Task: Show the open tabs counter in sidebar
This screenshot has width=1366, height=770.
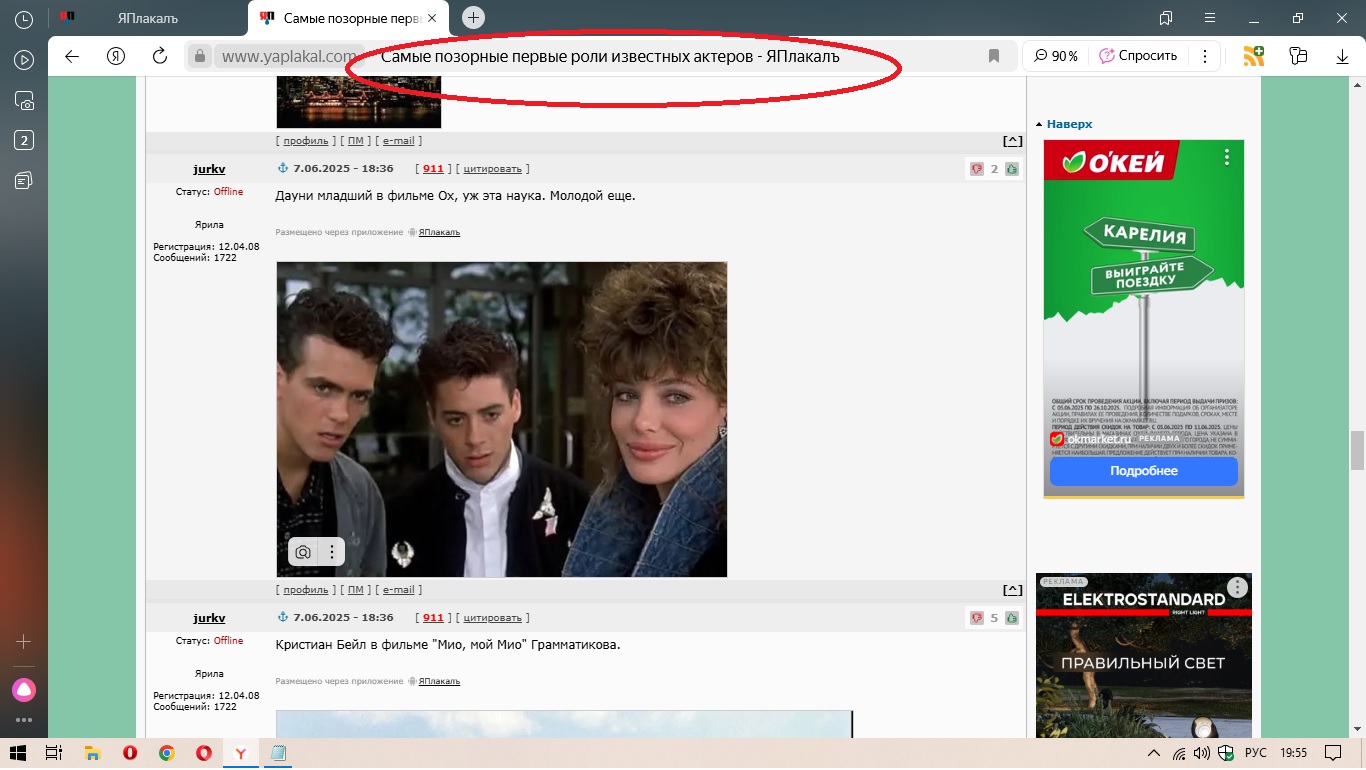Action: pyautogui.click(x=24, y=140)
